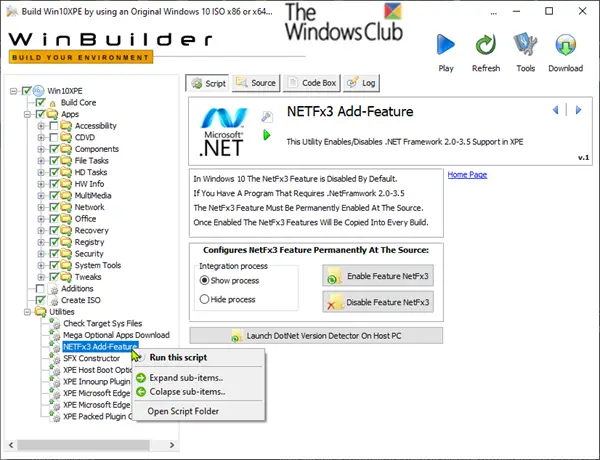This screenshot has height=460, width=600.
Task: Open the Code Box tab
Action: click(x=311, y=83)
